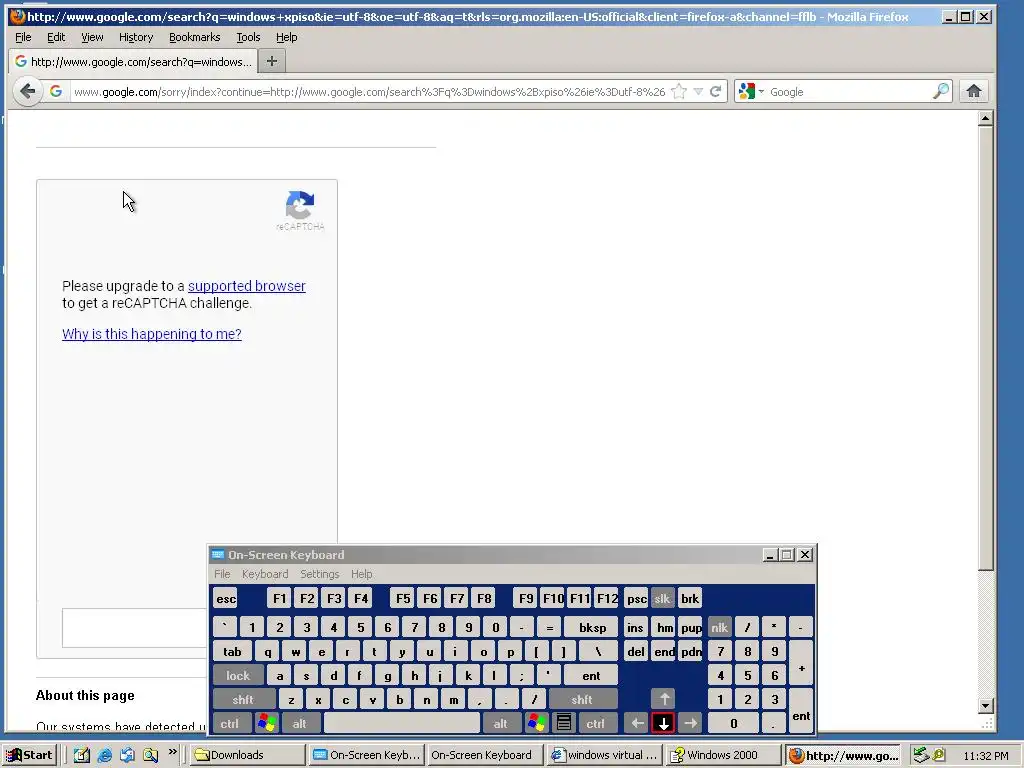Open a new tab with plus button
Screen dimensions: 1024x768
272,61
